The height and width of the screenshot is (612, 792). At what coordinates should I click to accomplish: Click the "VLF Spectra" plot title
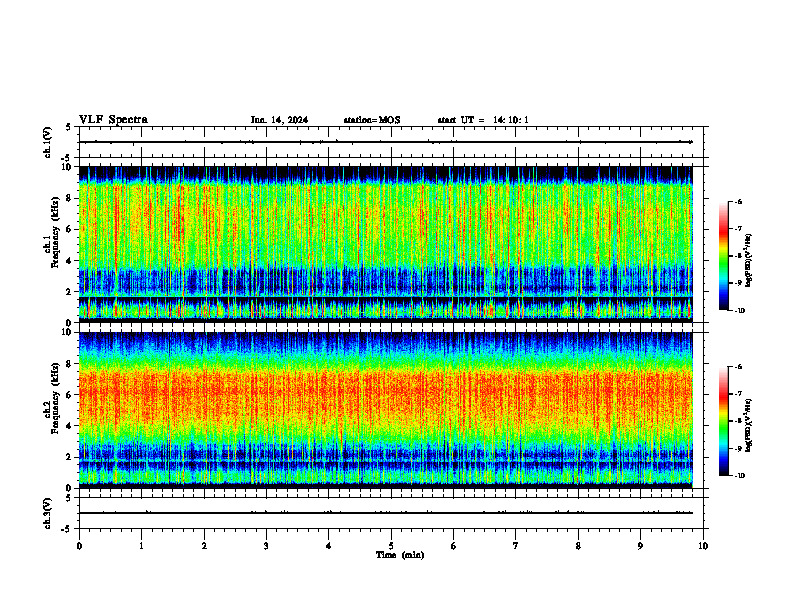pos(113,120)
